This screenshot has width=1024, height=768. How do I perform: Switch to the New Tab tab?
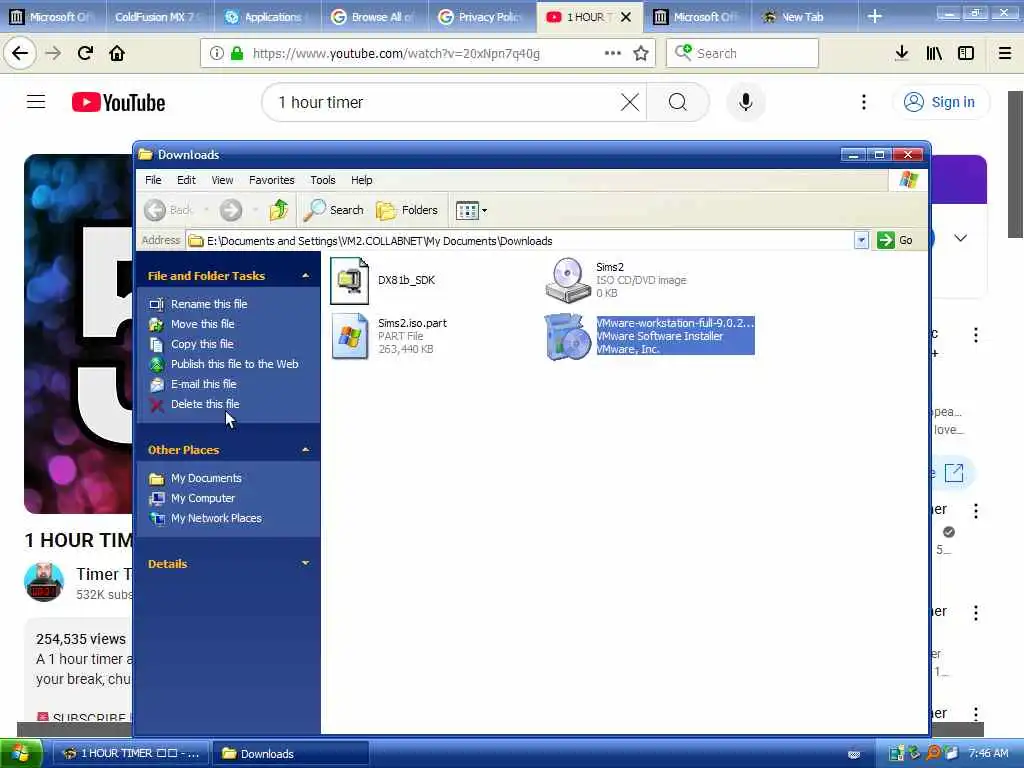[803, 17]
